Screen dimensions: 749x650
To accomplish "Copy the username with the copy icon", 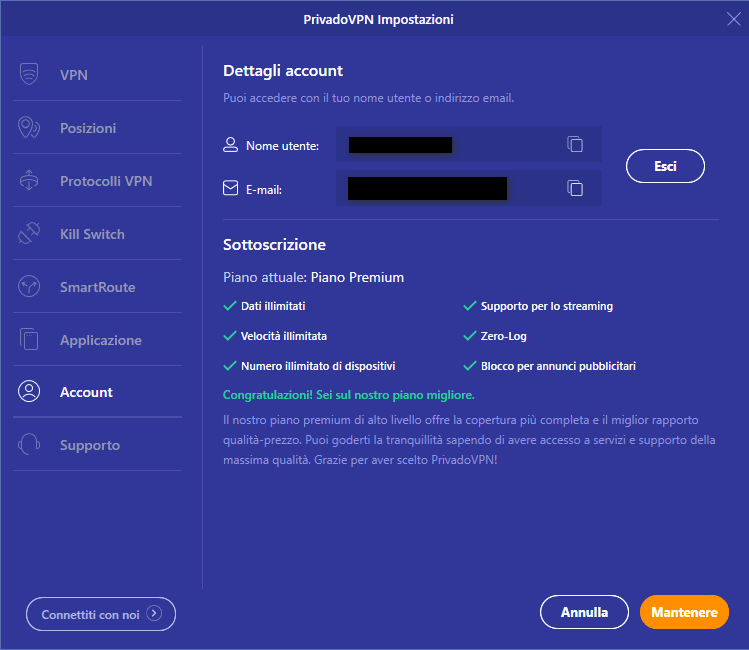I will tap(575, 145).
